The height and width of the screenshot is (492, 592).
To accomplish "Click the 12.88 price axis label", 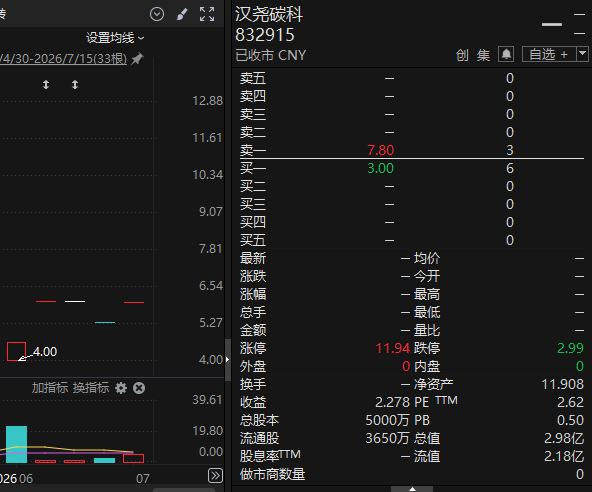I will tap(208, 101).
